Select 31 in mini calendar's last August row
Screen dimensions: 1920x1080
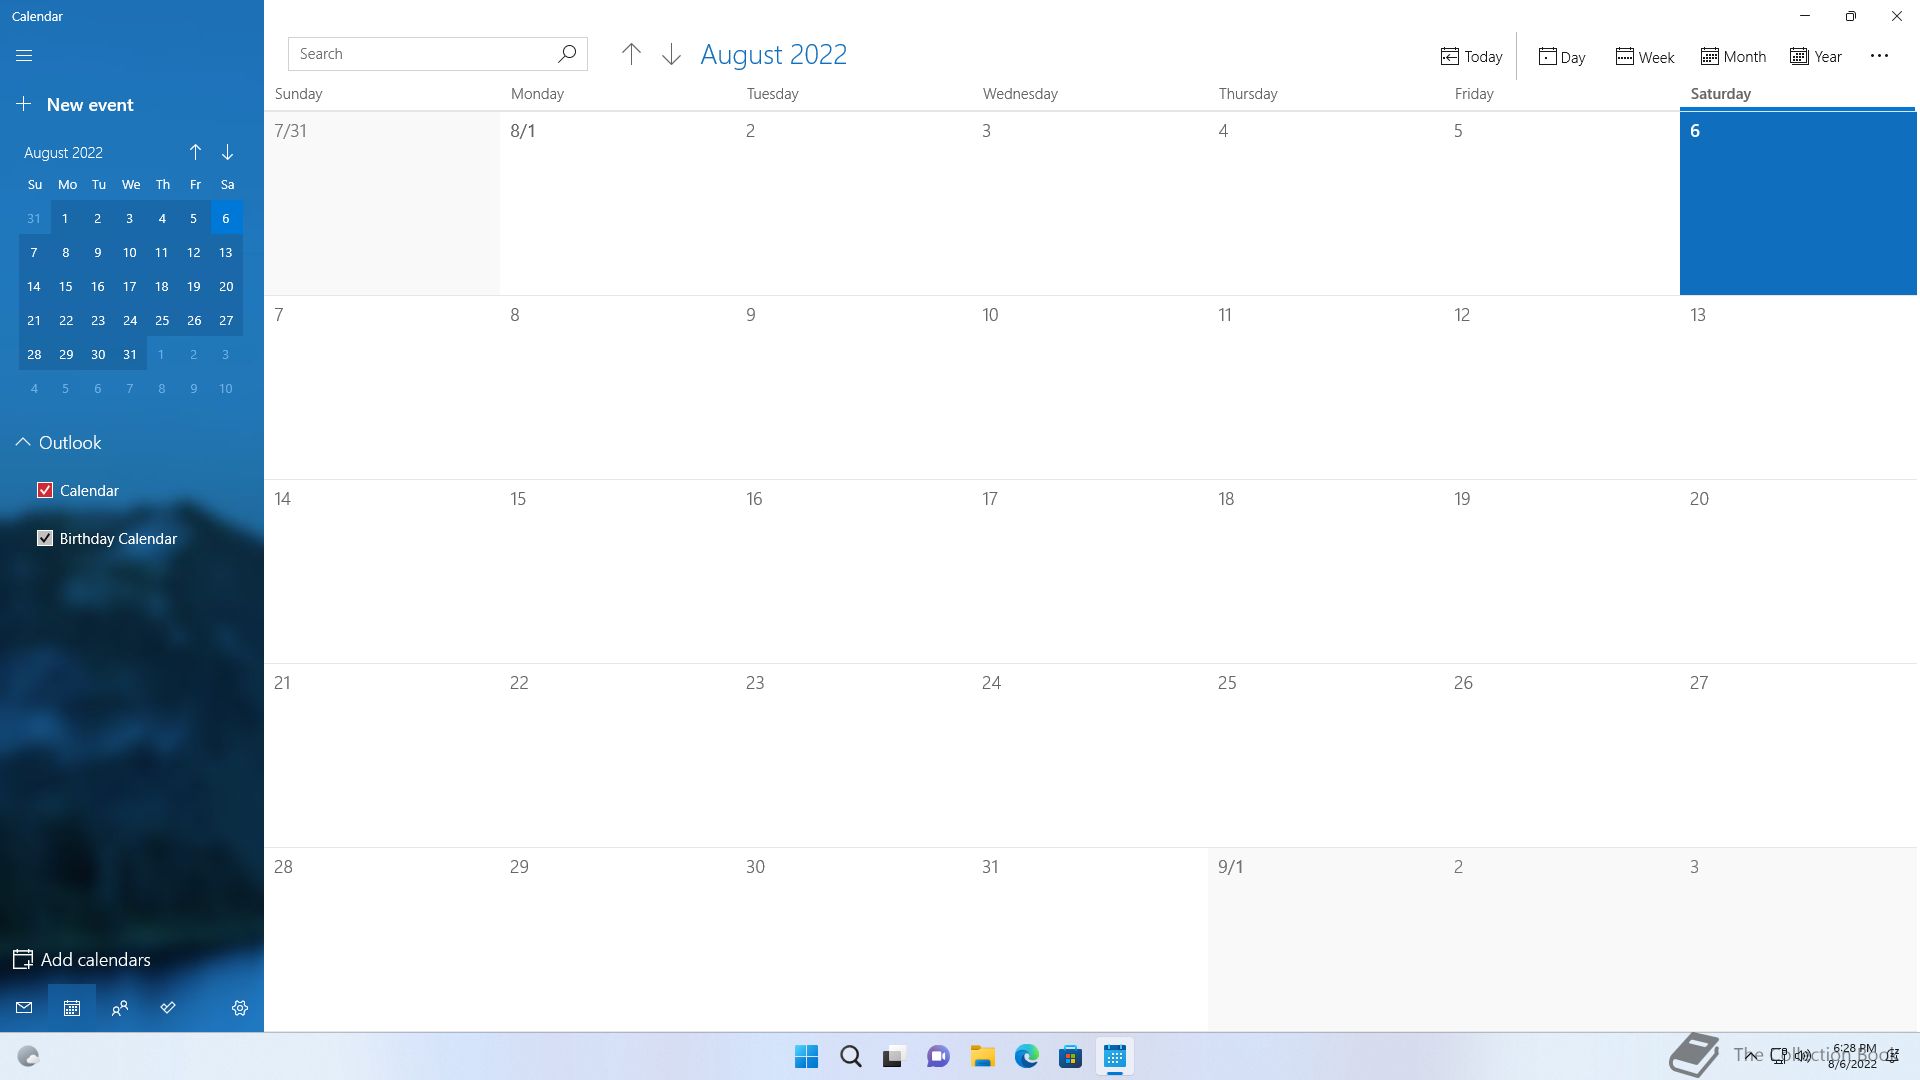tap(130, 354)
